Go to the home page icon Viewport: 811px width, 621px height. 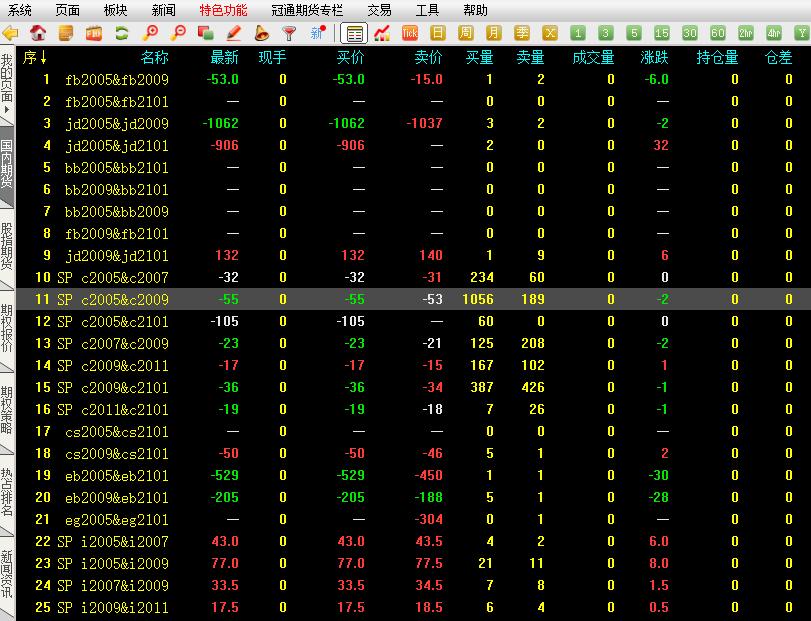tap(38, 33)
